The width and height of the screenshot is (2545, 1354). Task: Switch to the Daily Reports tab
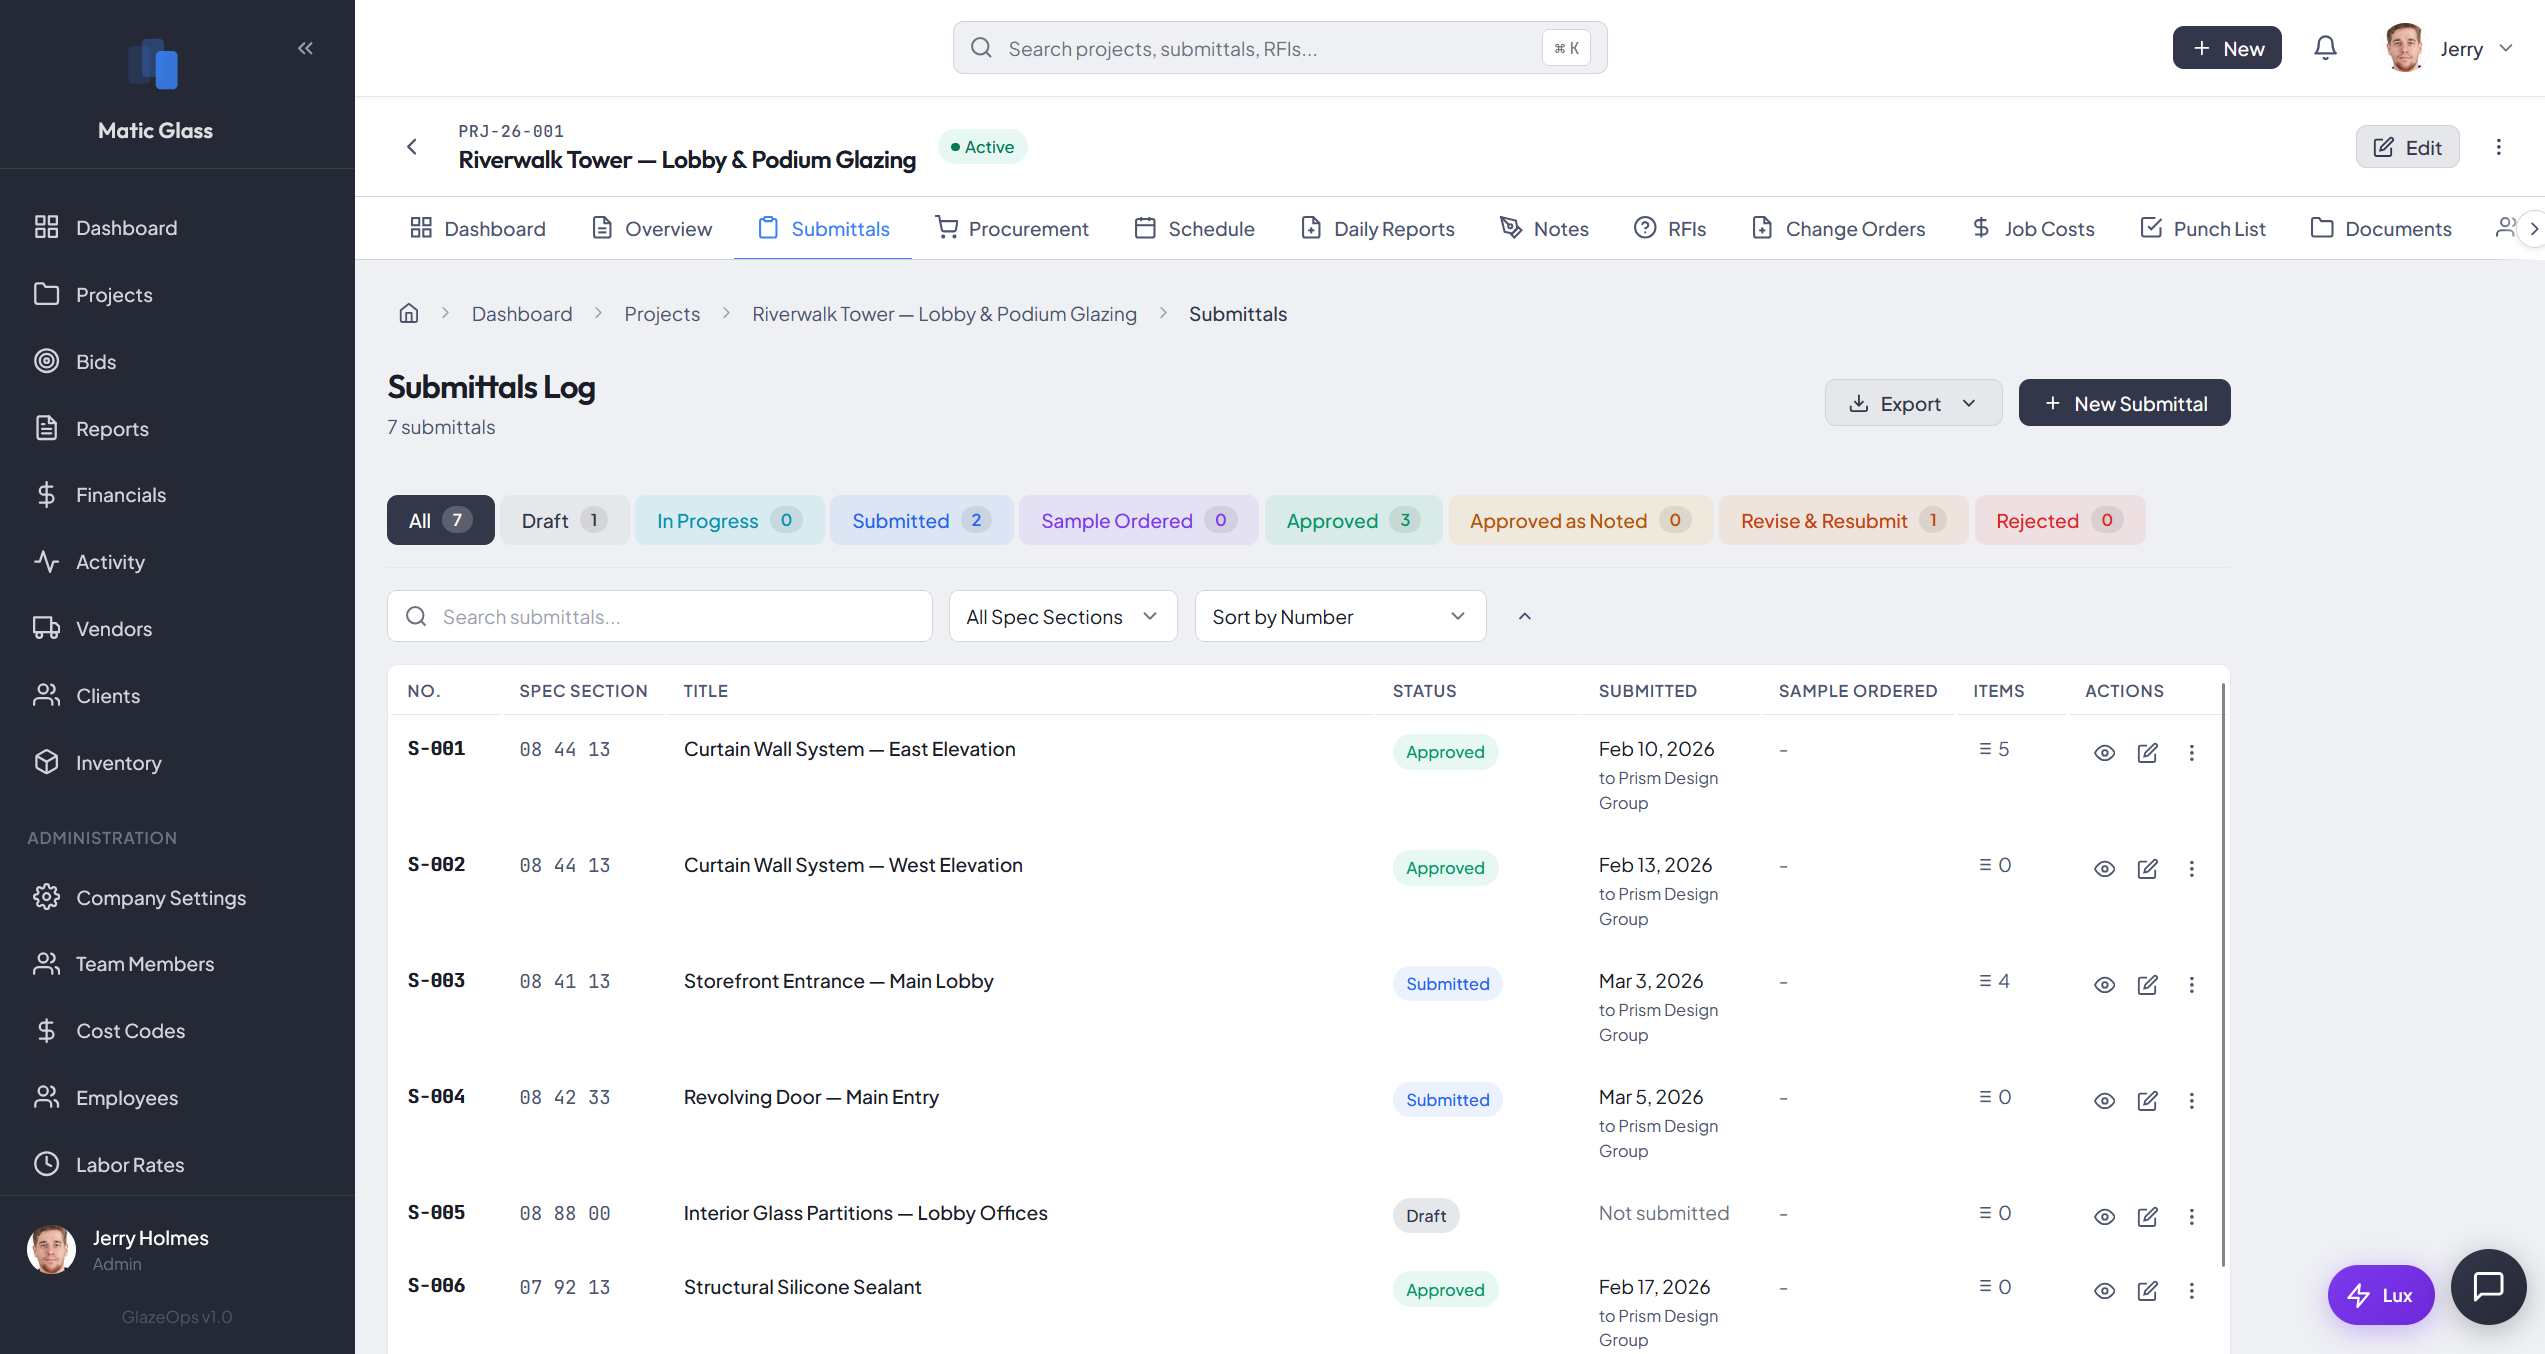1377,228
